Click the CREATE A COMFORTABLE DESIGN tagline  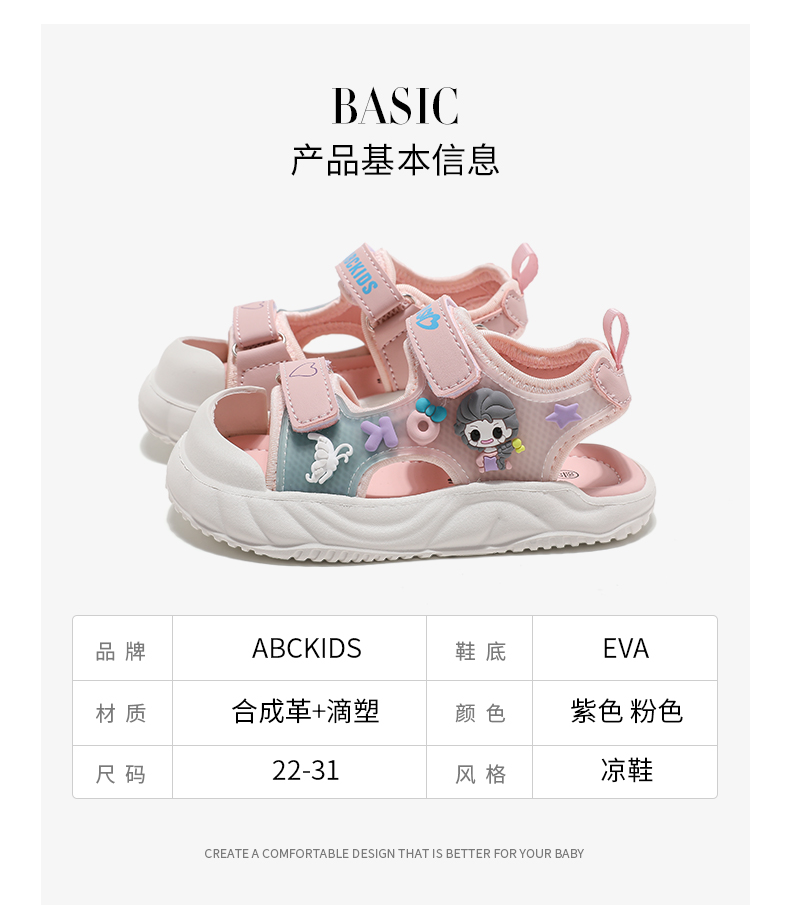pos(394,854)
